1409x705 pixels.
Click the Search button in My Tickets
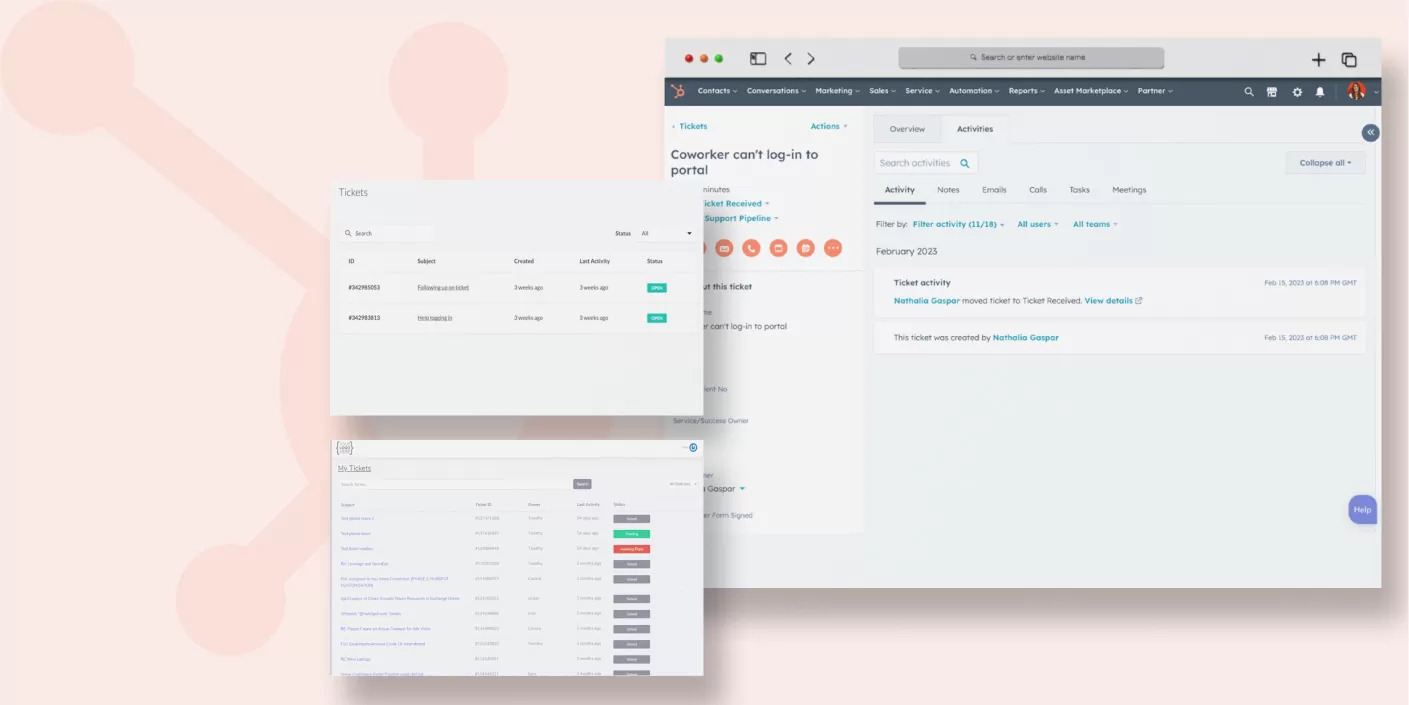coord(582,484)
